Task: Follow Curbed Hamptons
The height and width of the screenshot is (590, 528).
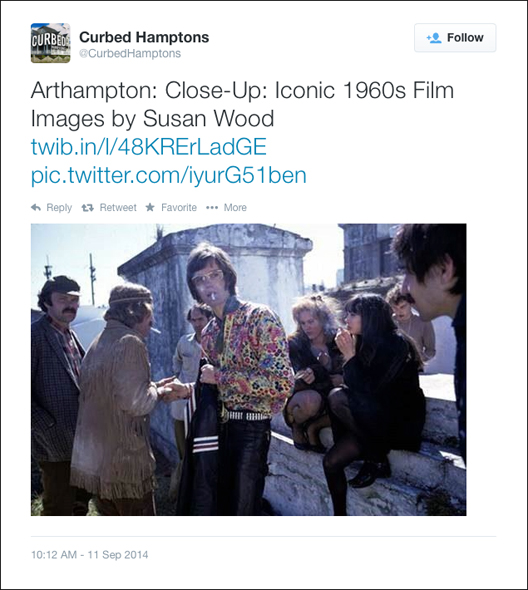Action: point(455,38)
